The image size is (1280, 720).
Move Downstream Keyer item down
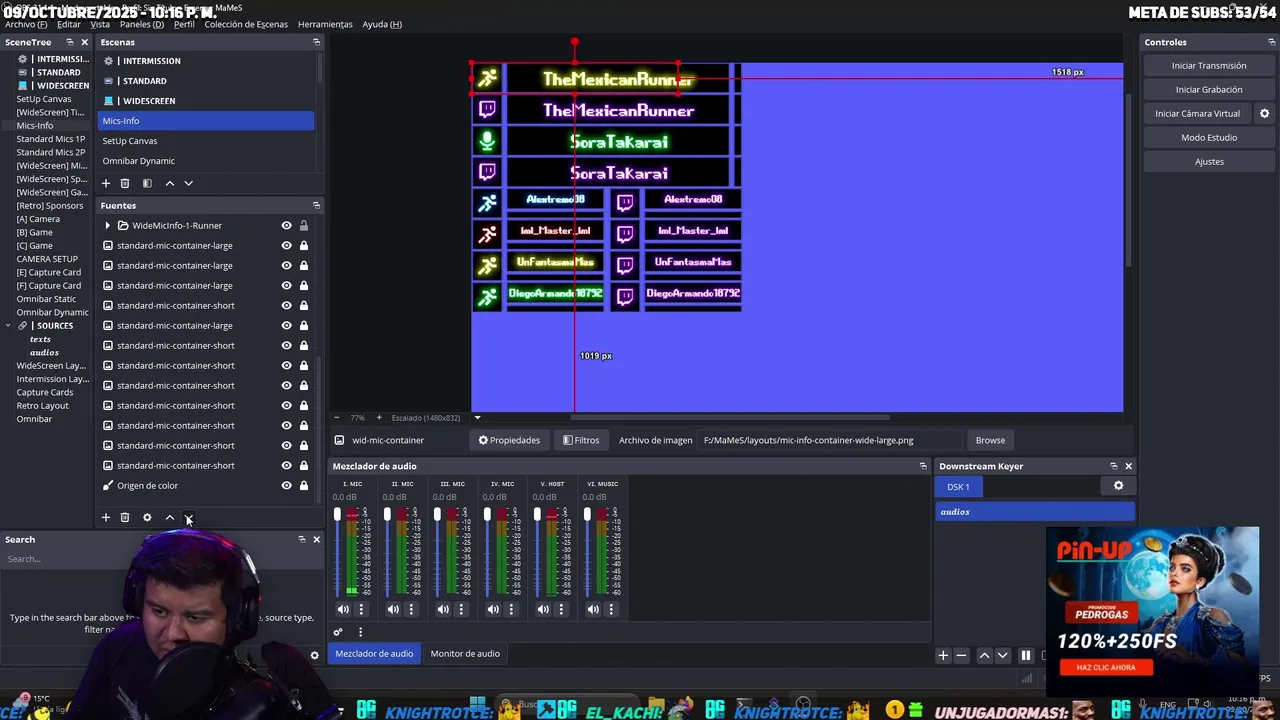pos(1002,655)
